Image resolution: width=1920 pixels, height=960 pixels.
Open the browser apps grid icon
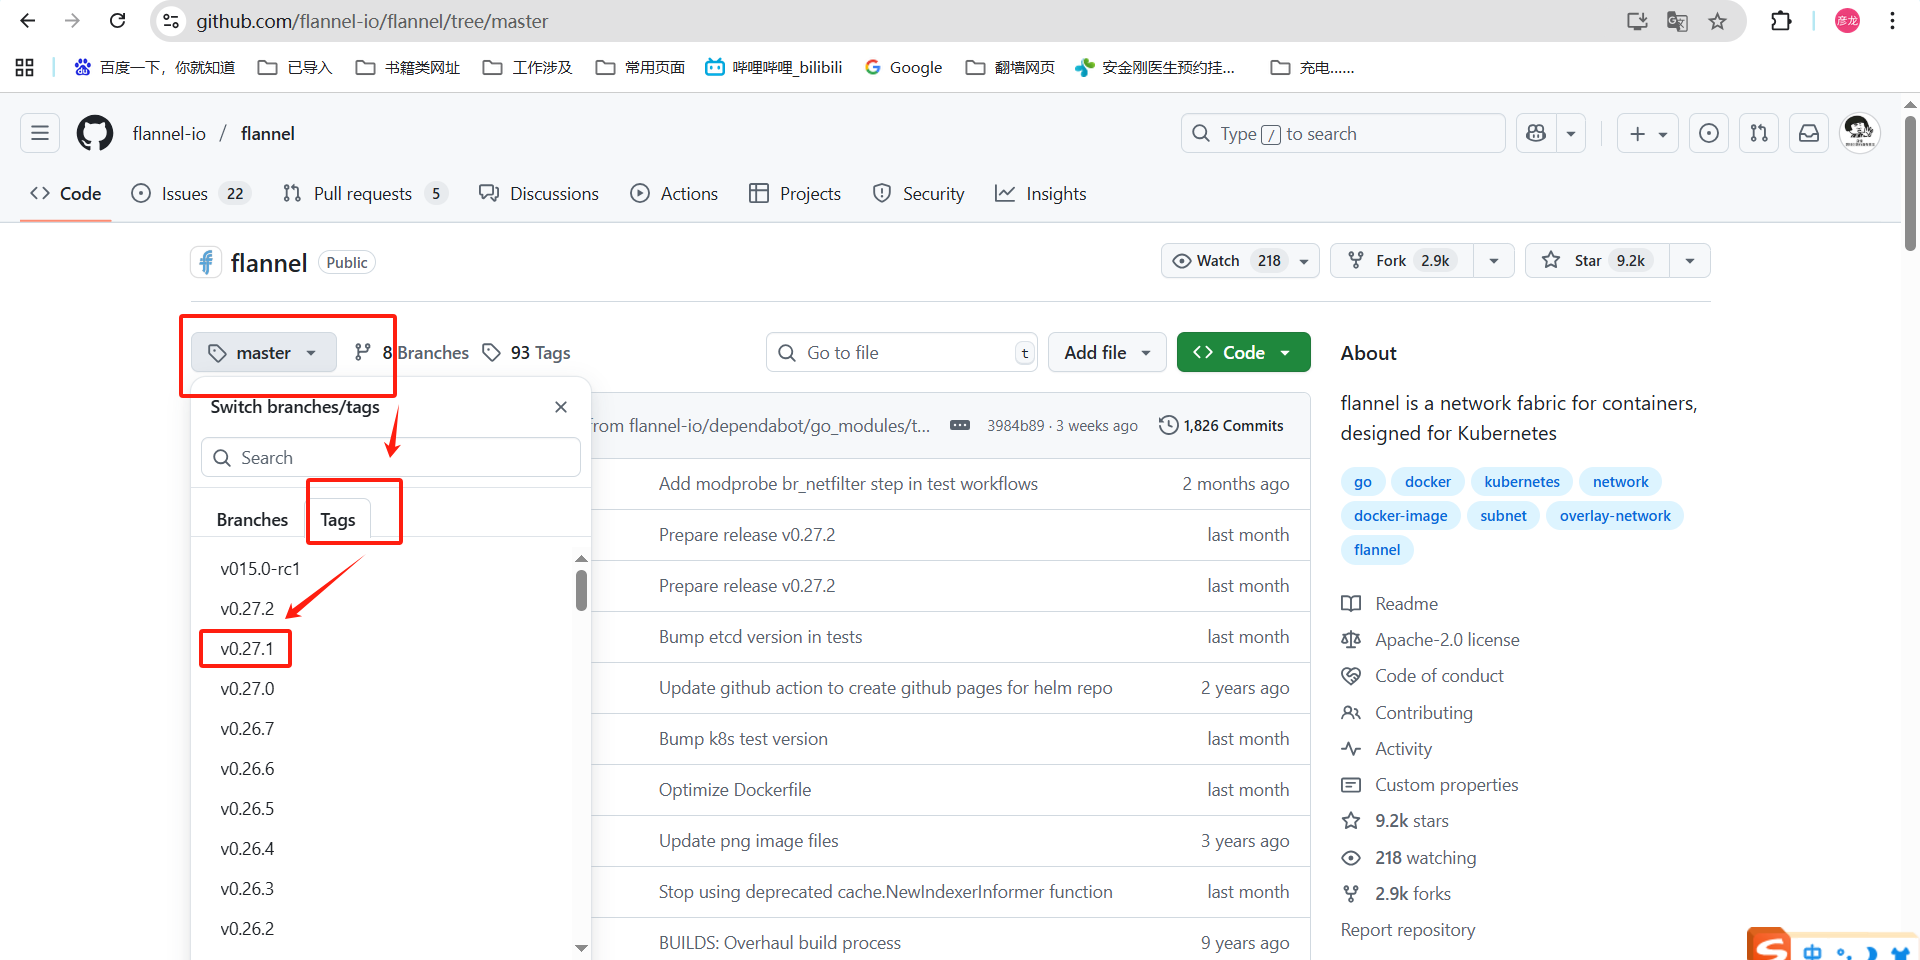point(25,67)
